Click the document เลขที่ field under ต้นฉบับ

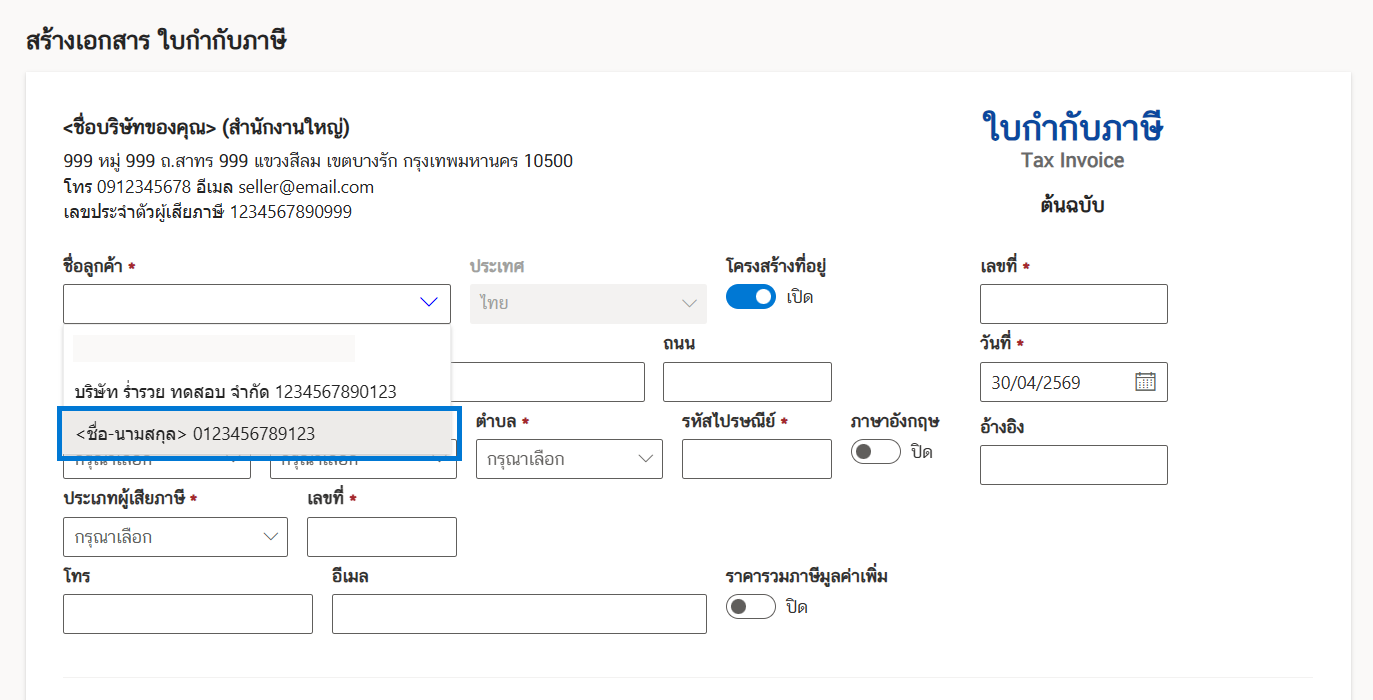[1073, 304]
